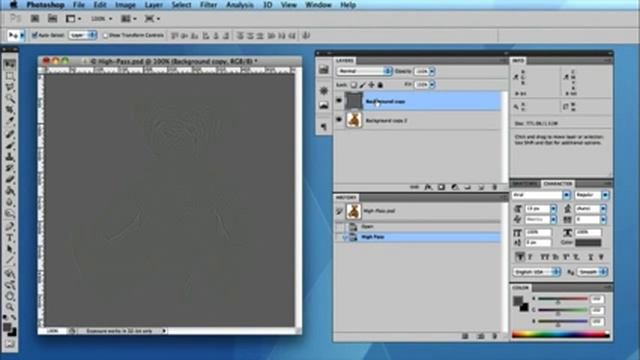
Task: Launch Bridge from the application bar
Action: click(35, 19)
